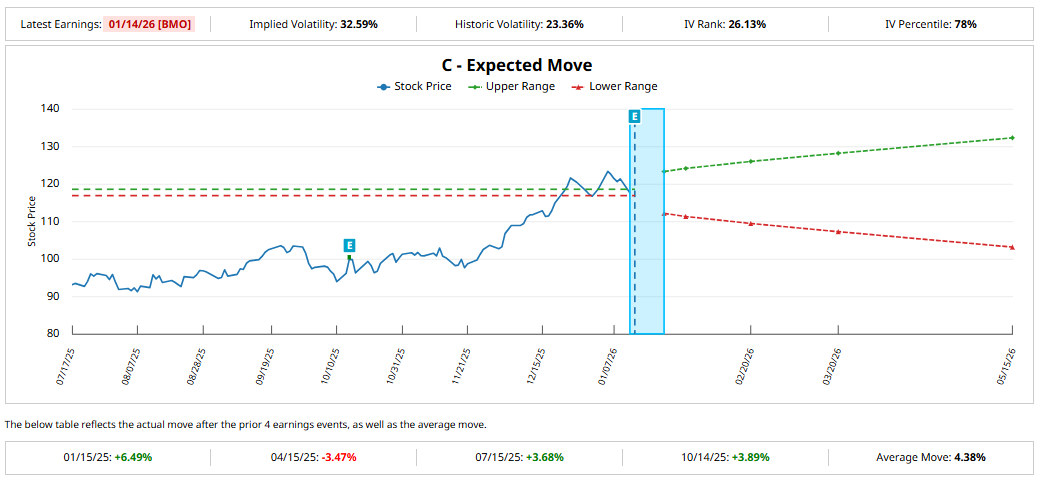Image resolution: width=1042 pixels, height=480 pixels.
Task: Click the light blue earnings window band
Action: (647, 221)
